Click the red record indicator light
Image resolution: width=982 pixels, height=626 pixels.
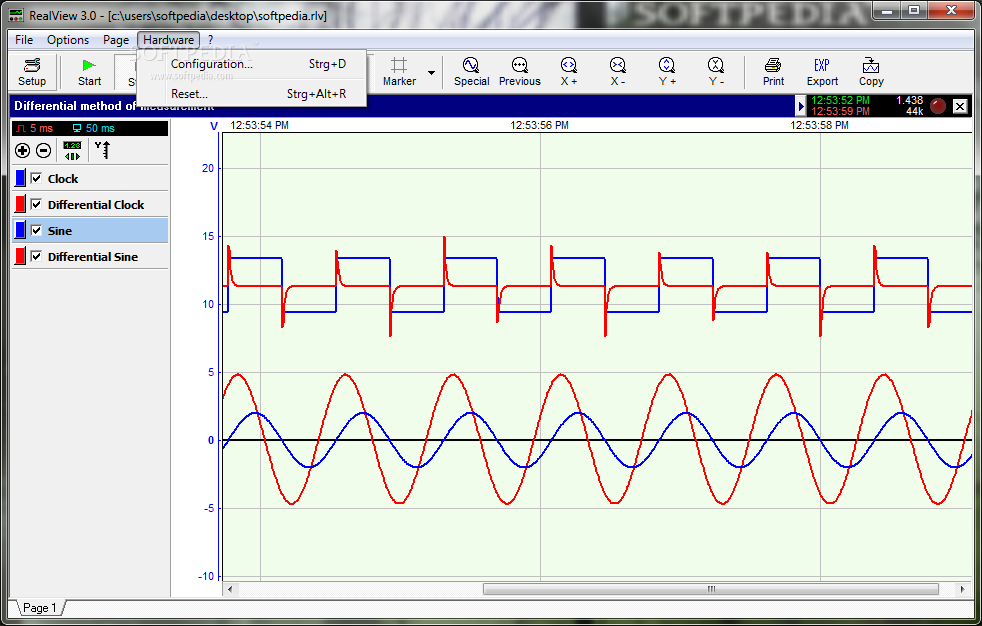[938, 106]
